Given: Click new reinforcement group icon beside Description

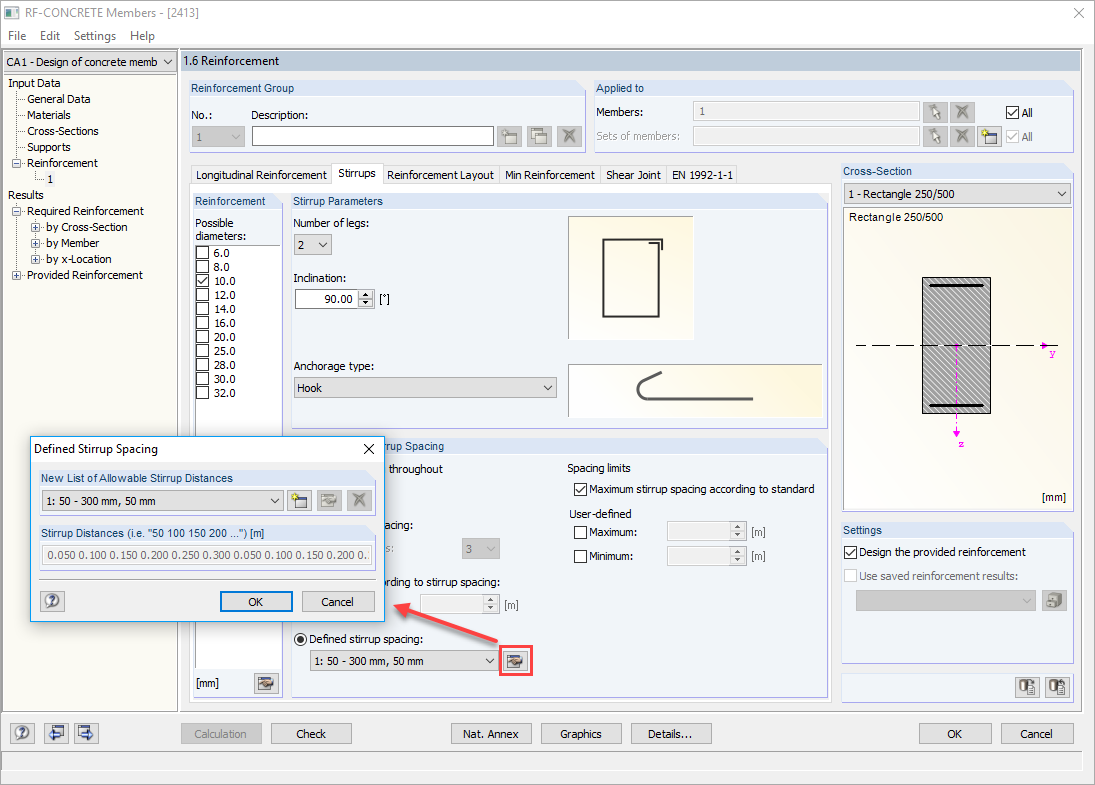Looking at the screenshot, I should 510,136.
